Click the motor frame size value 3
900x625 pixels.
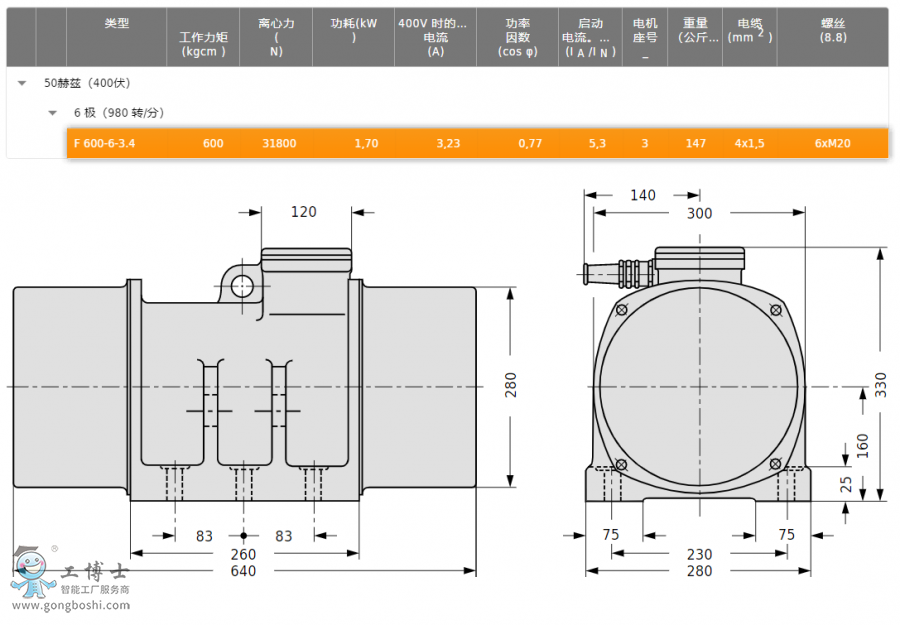pos(645,143)
